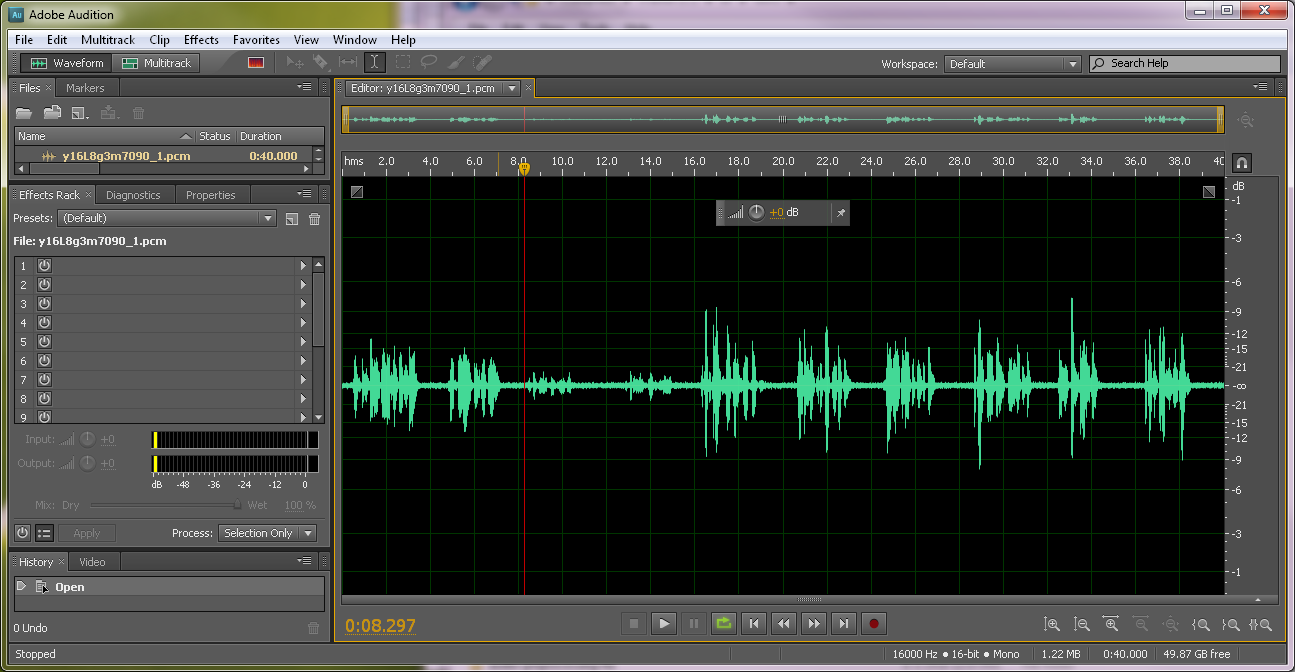
Task: Click the trash icon in the Files panel
Action: click(x=137, y=113)
